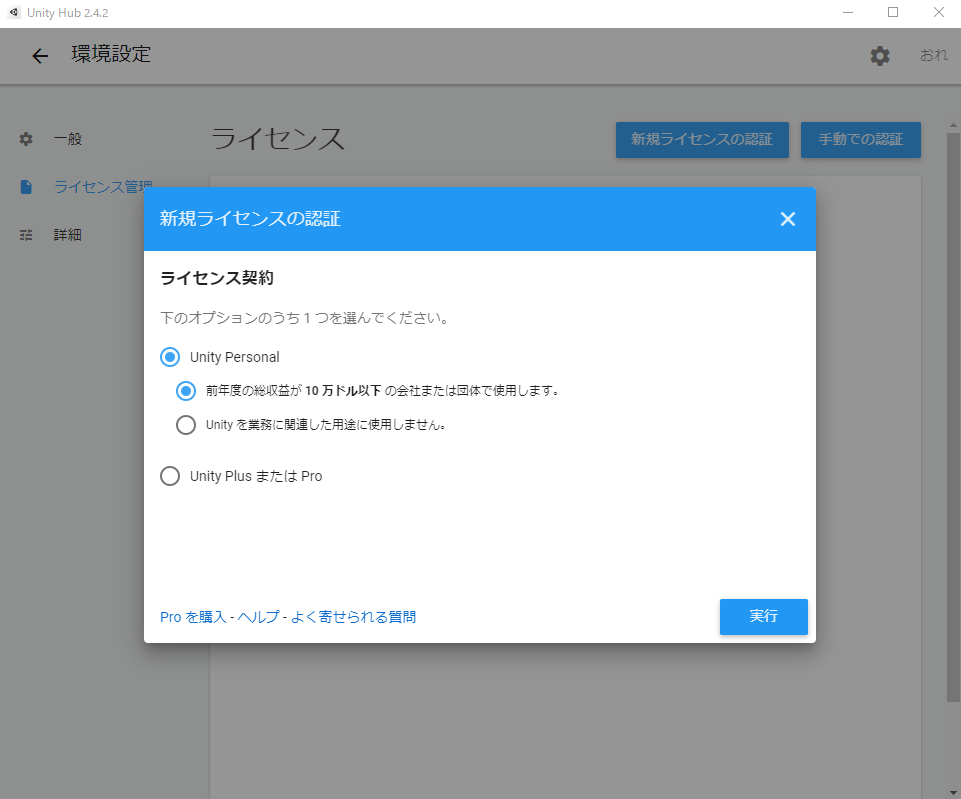Select Unity Personal radio option
This screenshot has width=961, height=799.
click(170, 357)
